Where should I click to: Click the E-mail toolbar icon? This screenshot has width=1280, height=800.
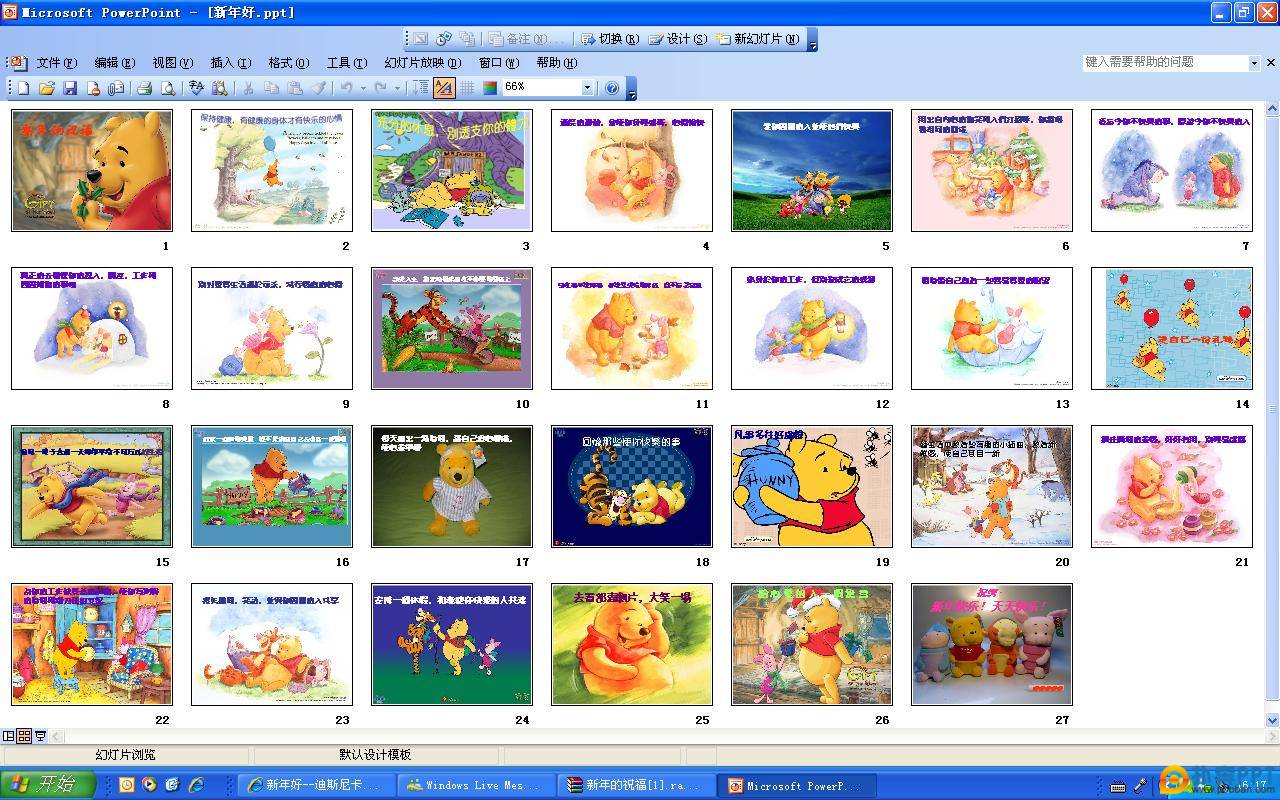(116, 88)
